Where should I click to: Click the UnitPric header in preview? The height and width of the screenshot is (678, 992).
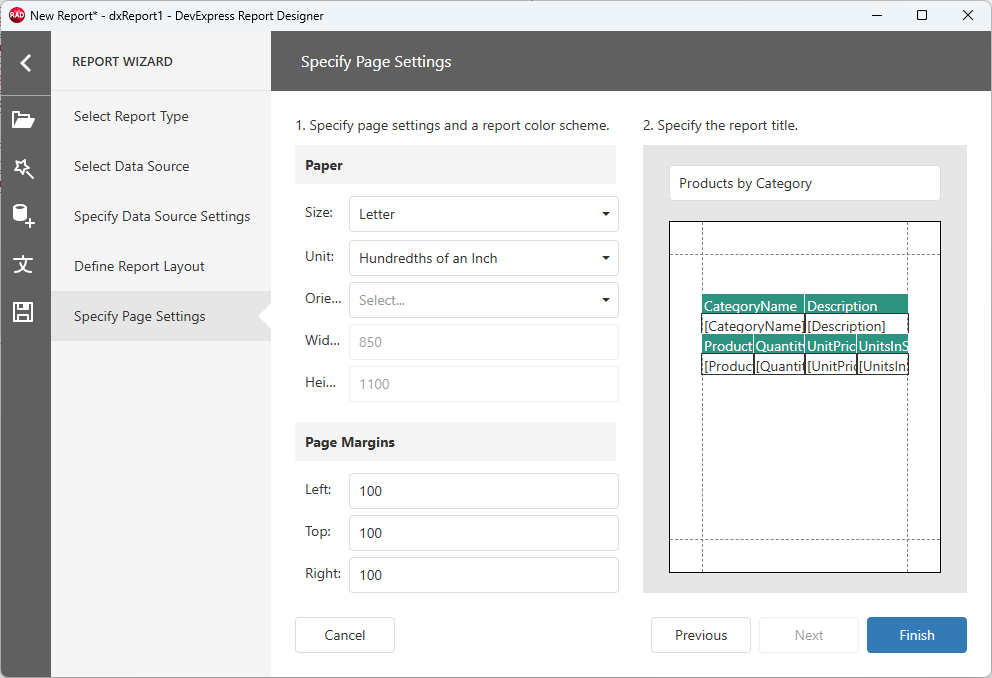click(831, 345)
